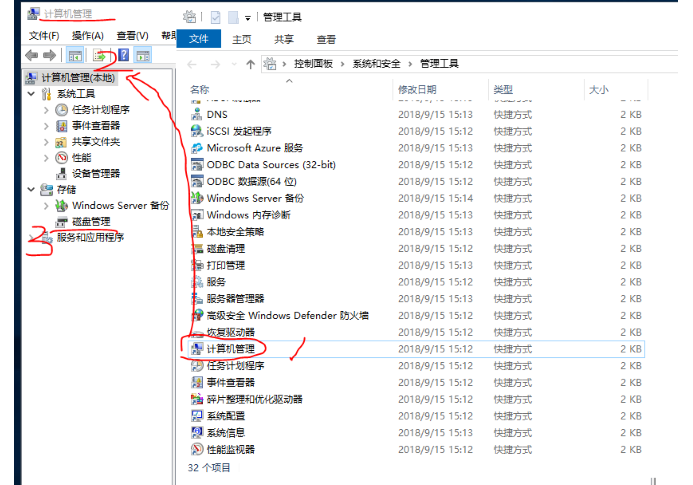Viewport: 693px width, 485px height.
Task: Select the 打印管理 icon
Action: coord(197,265)
